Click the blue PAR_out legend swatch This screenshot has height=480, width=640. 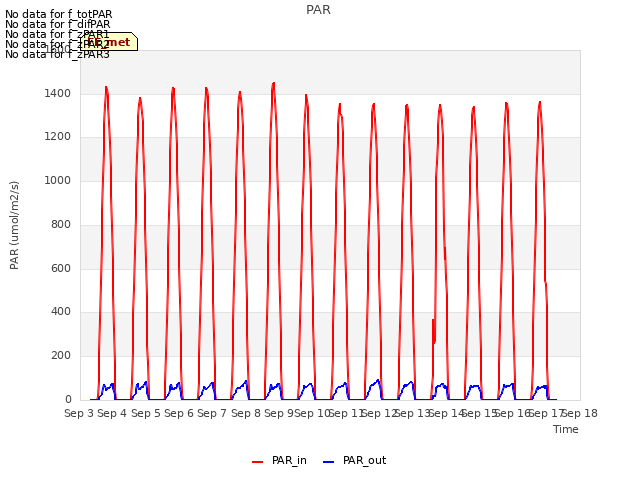point(329,462)
